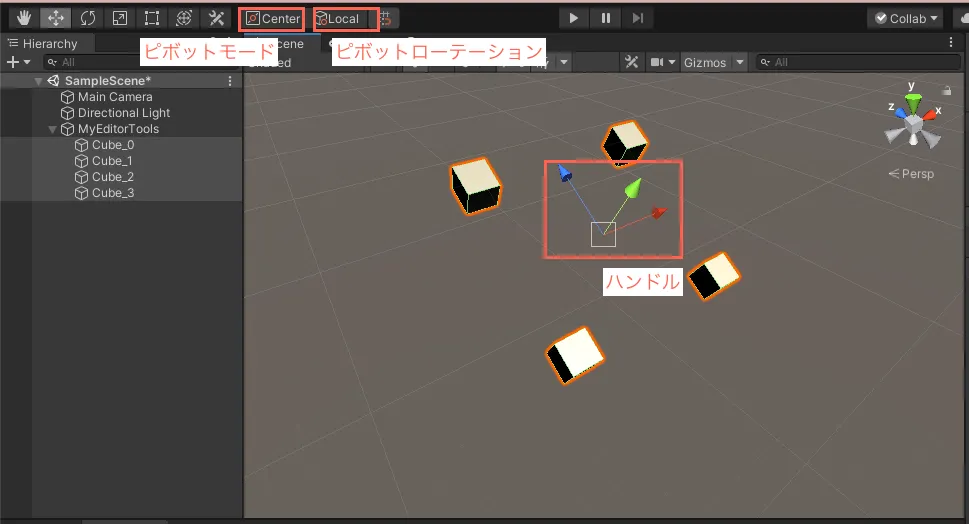Select the Rotate tool
Viewport: 969px width, 524px height.
88,19
